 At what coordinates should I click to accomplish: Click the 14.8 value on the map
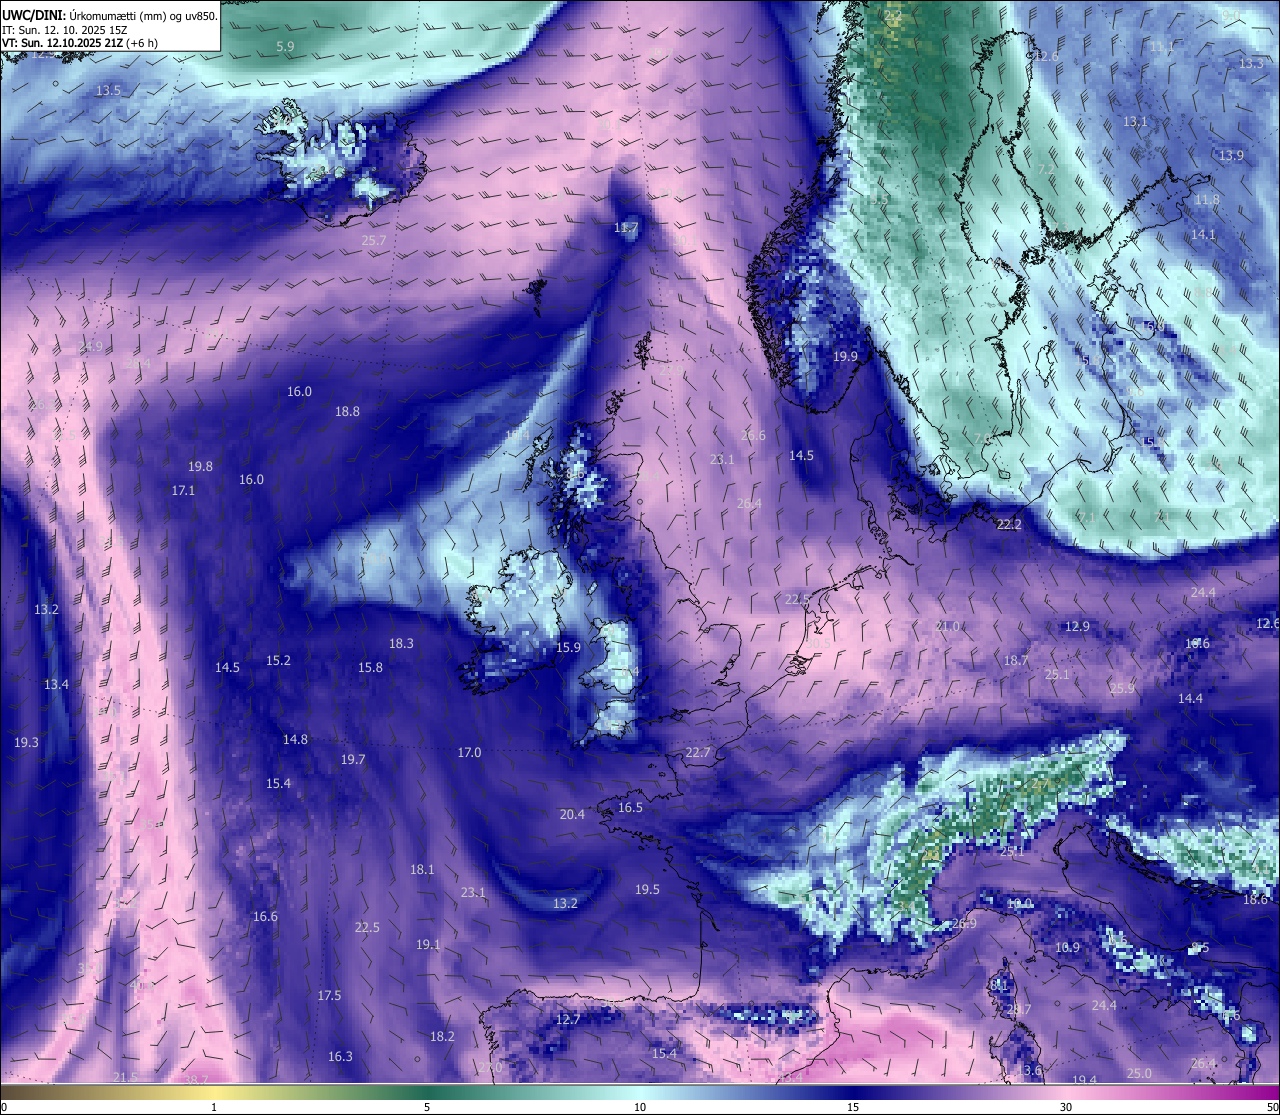coord(295,739)
